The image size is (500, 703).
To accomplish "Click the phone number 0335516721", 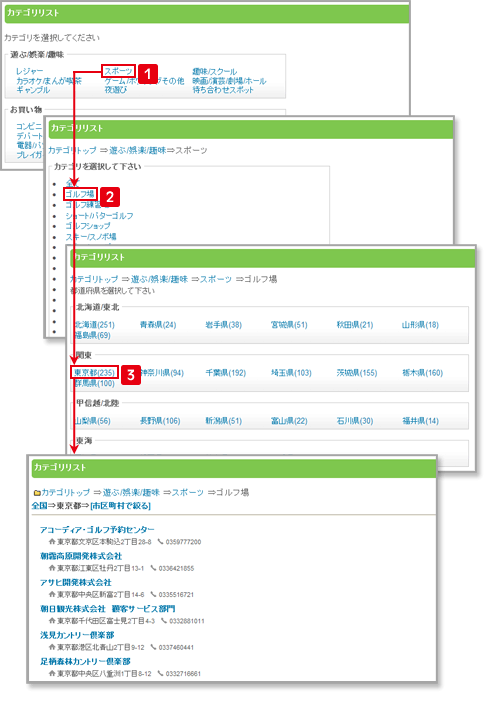I will tap(176, 595).
